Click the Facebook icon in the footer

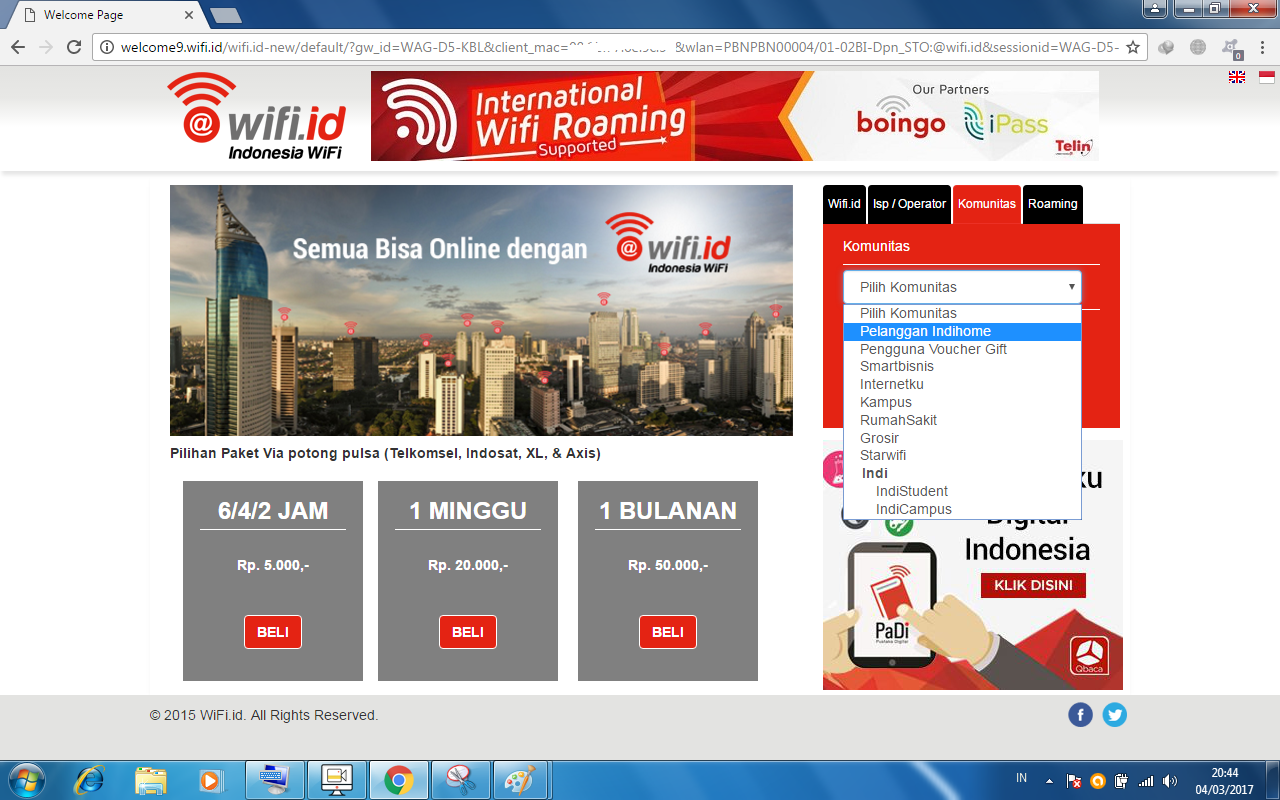[x=1081, y=714]
